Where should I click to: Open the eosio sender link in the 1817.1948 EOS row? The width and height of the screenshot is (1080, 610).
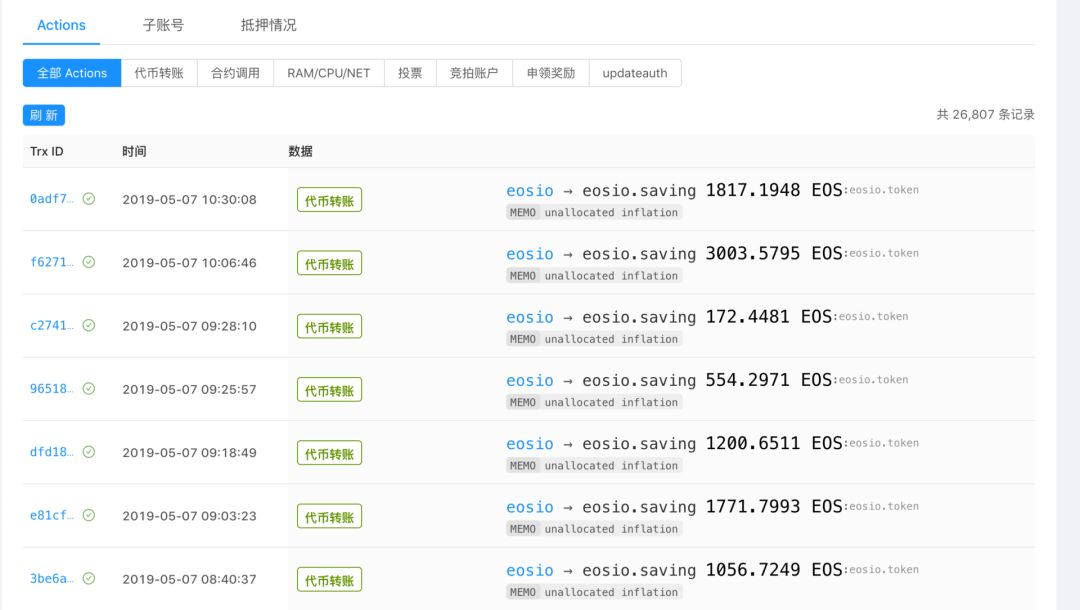(x=530, y=191)
